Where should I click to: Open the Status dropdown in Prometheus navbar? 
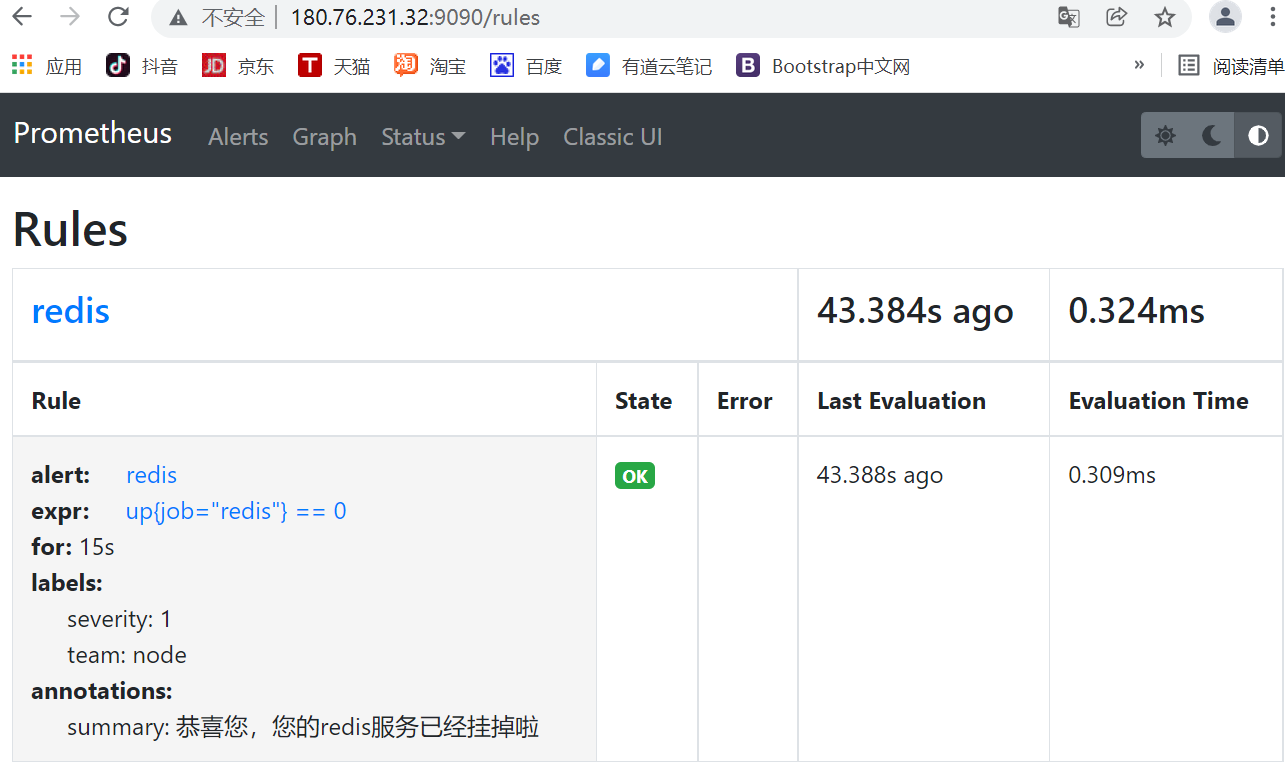422,137
